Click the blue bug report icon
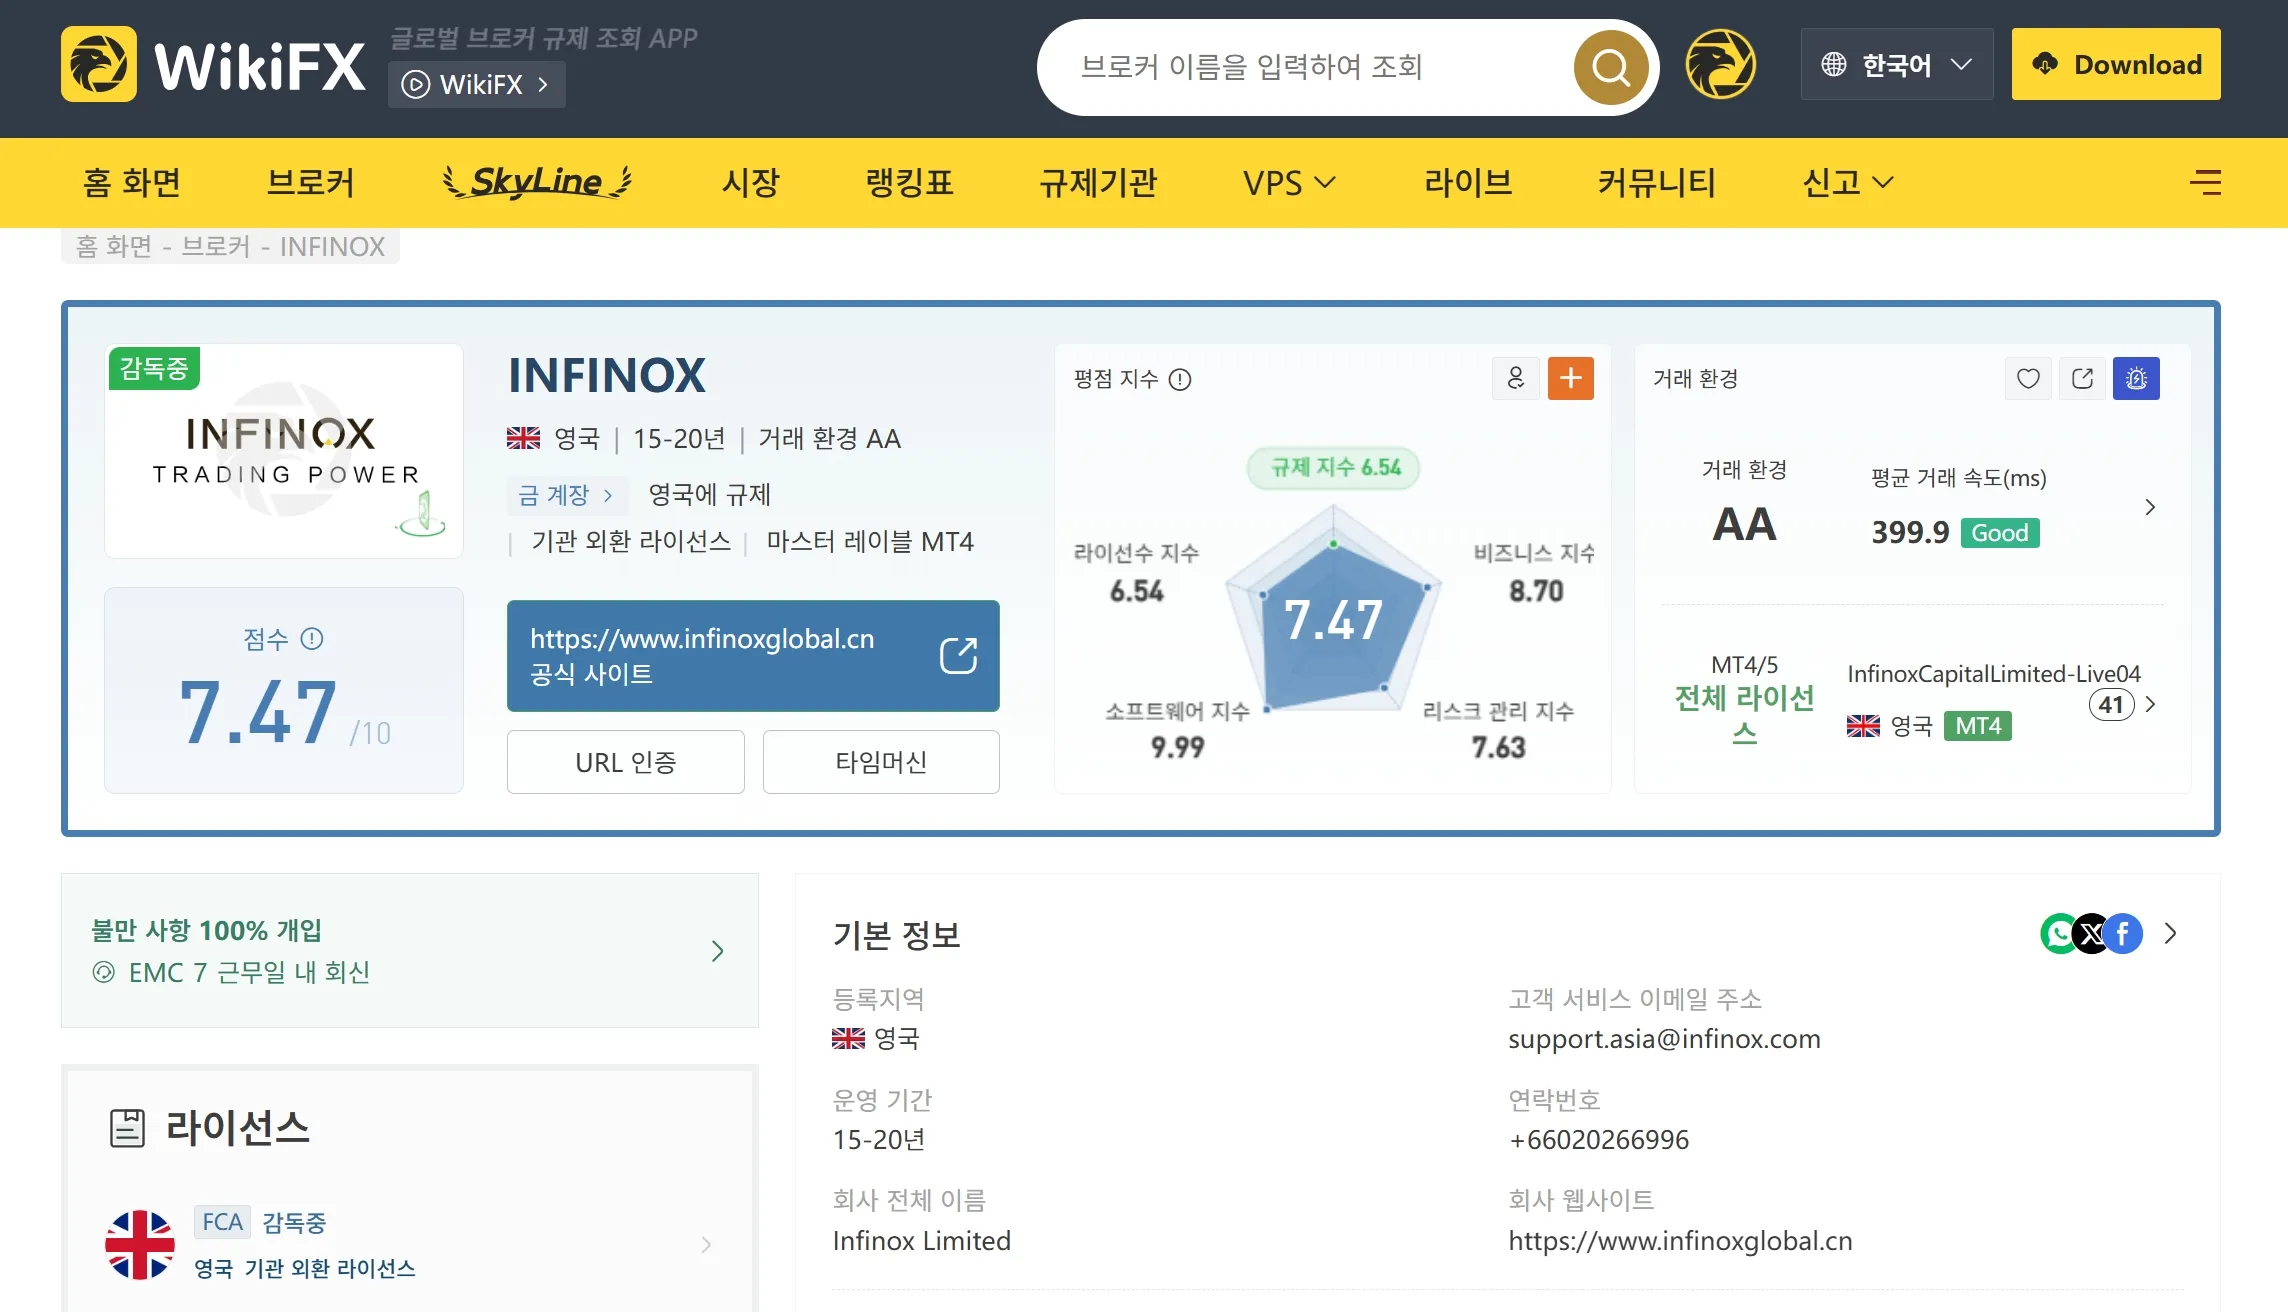 2136,378
